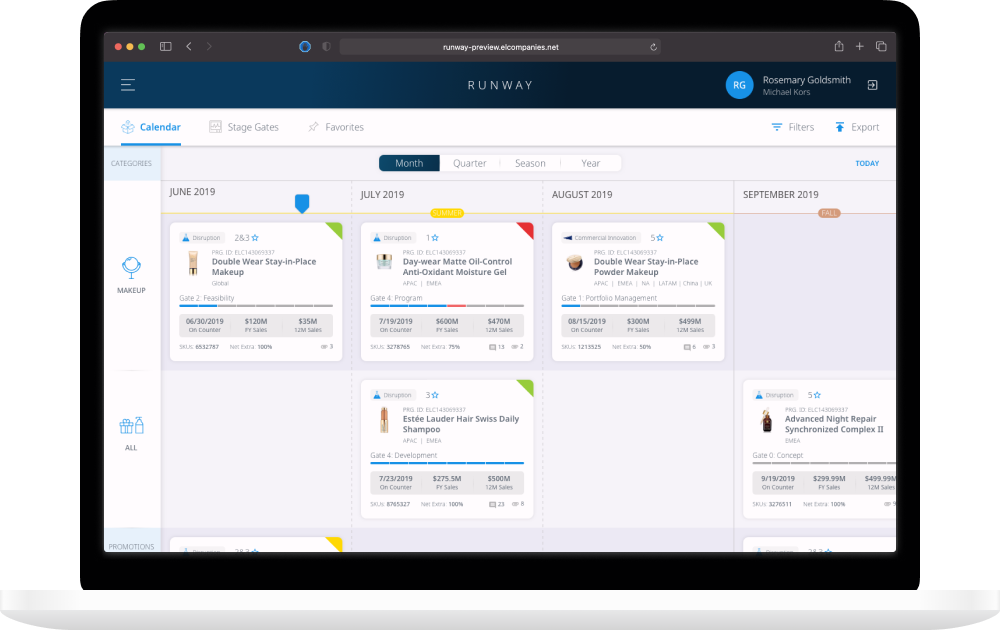The image size is (1000, 630).
Task: Click star rating on Day-wear Matte Gel card
Action: [435, 238]
